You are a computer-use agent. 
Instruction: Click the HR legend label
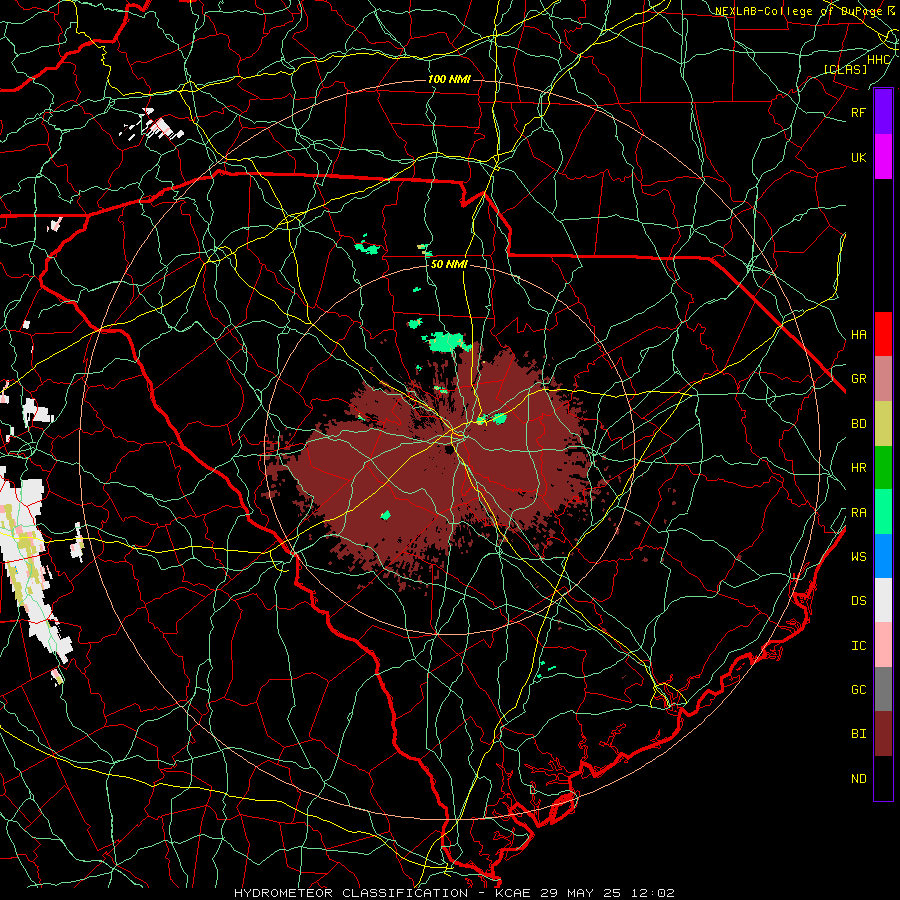click(x=858, y=468)
